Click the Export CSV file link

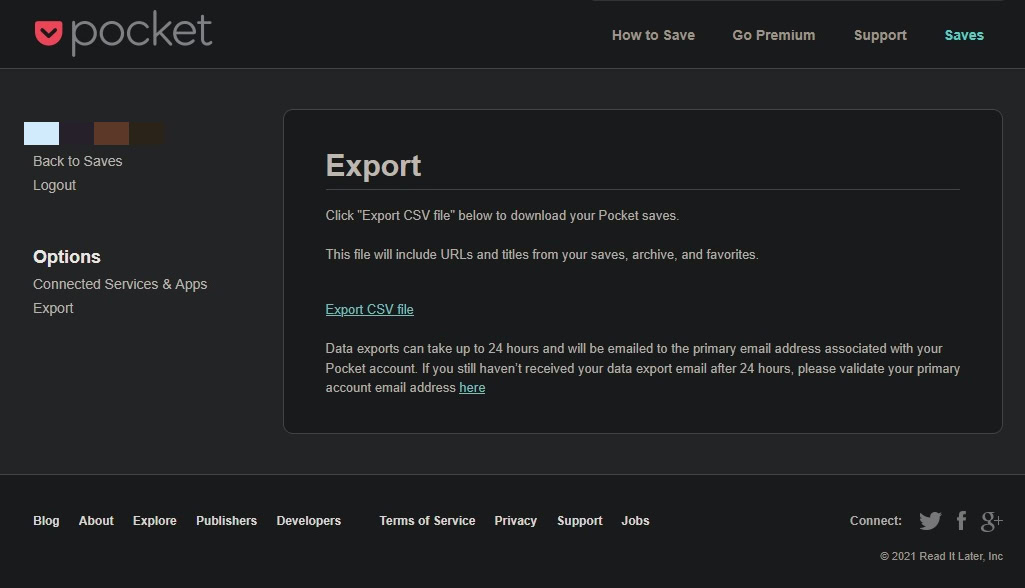click(369, 310)
